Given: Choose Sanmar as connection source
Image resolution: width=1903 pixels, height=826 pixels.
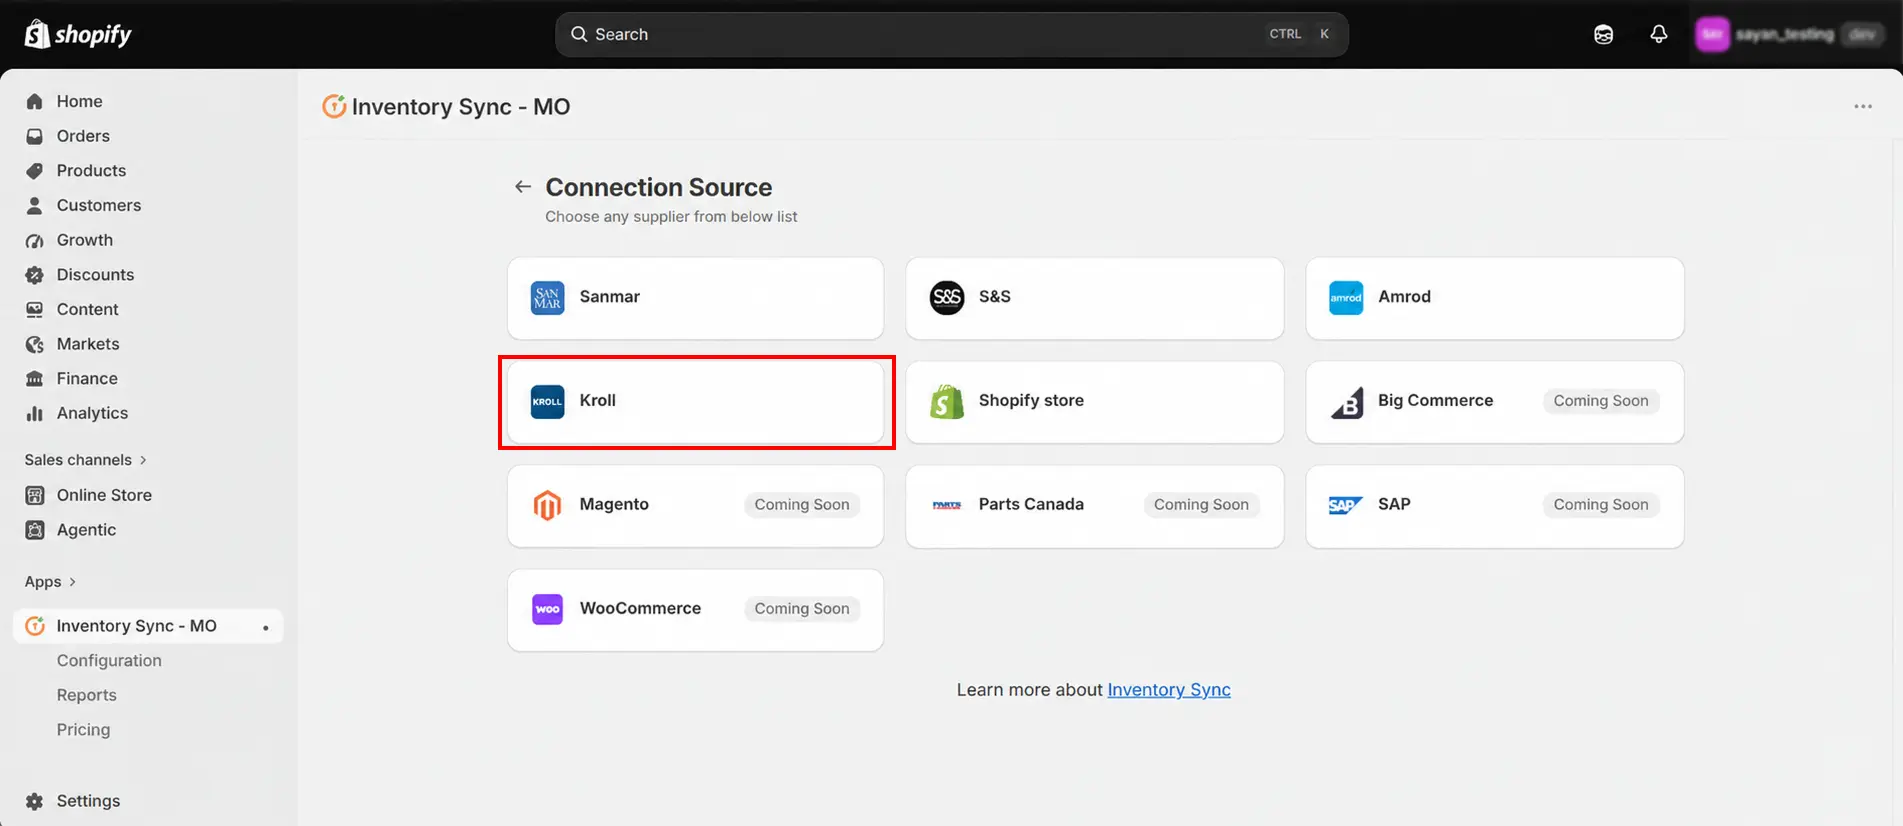Looking at the screenshot, I should coord(695,298).
